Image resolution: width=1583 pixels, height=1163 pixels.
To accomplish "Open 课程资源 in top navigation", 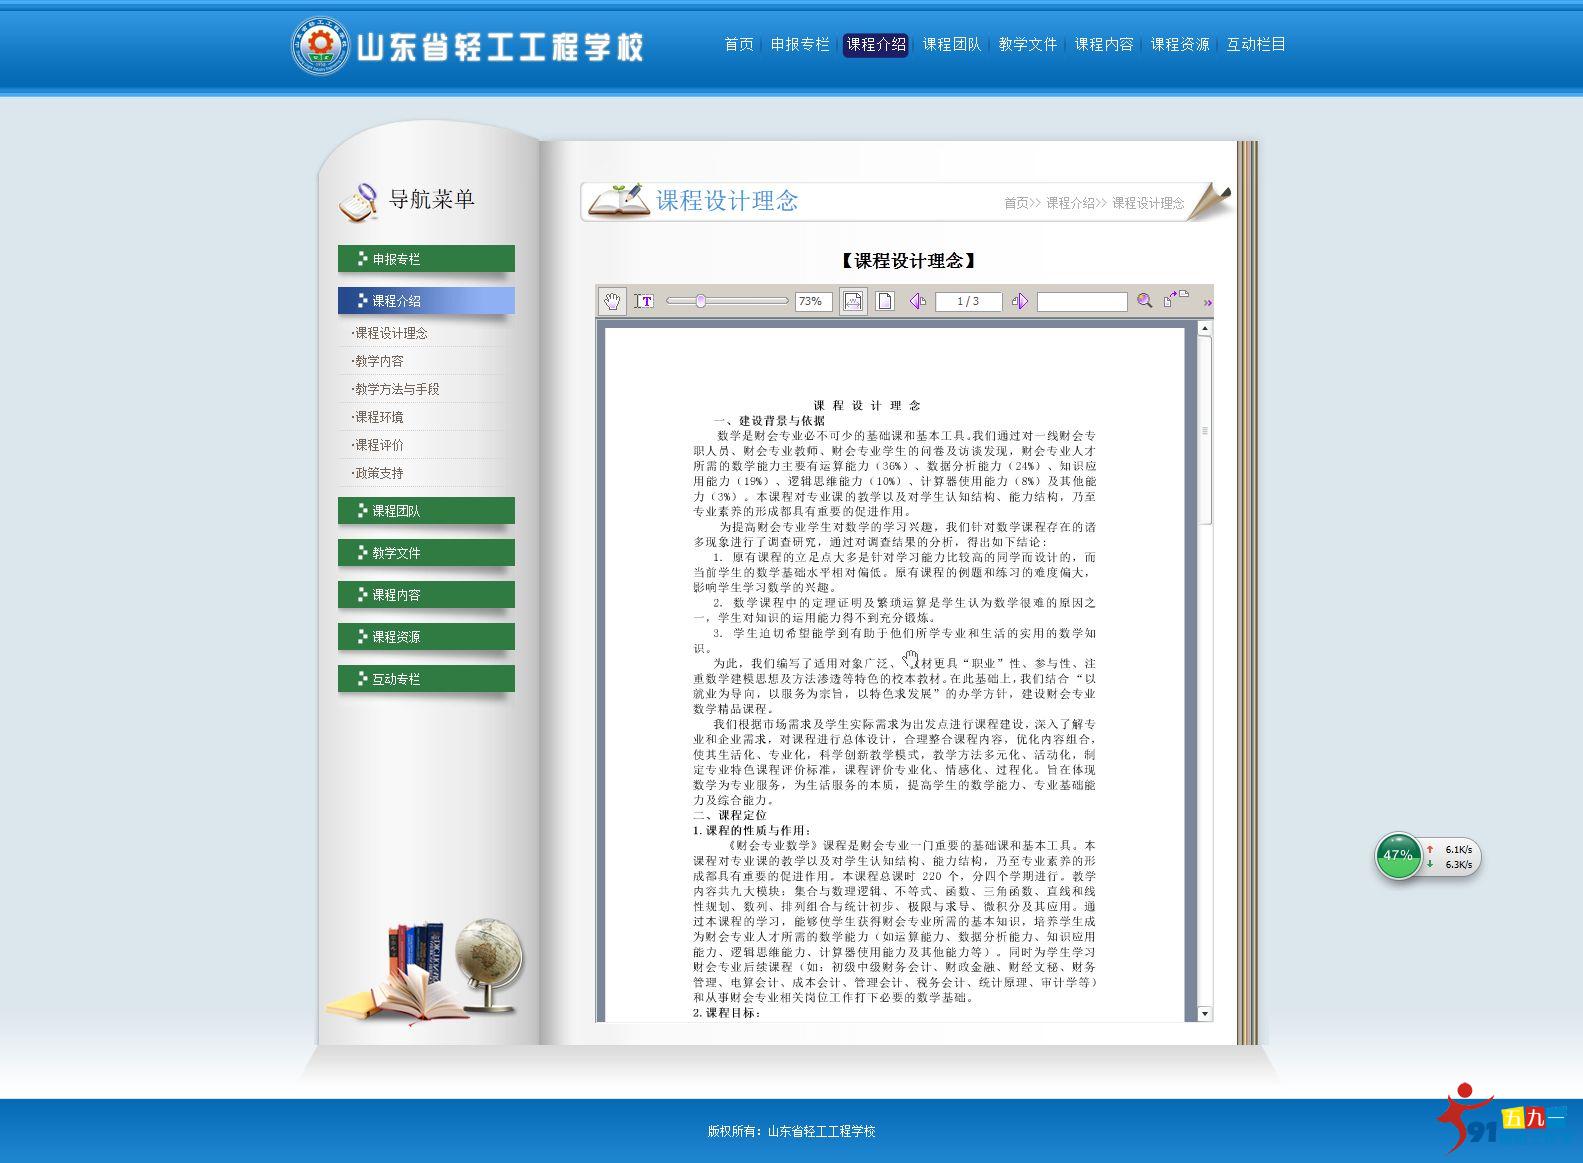I will pyautogui.click(x=1179, y=44).
